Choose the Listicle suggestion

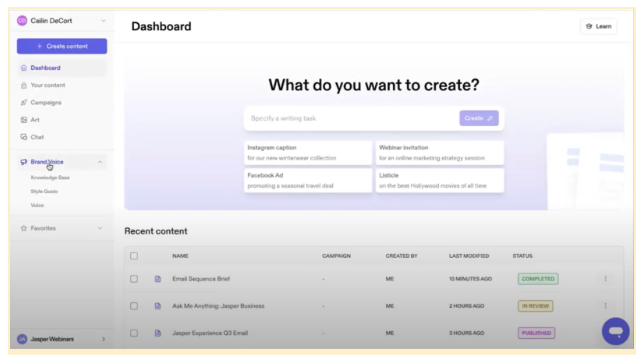click(440, 180)
